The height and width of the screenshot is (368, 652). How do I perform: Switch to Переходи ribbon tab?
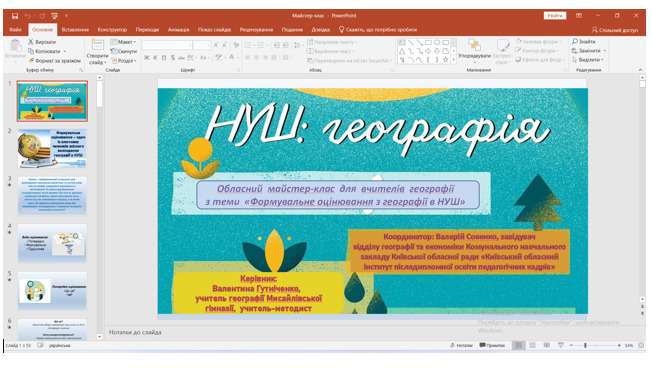(147, 30)
